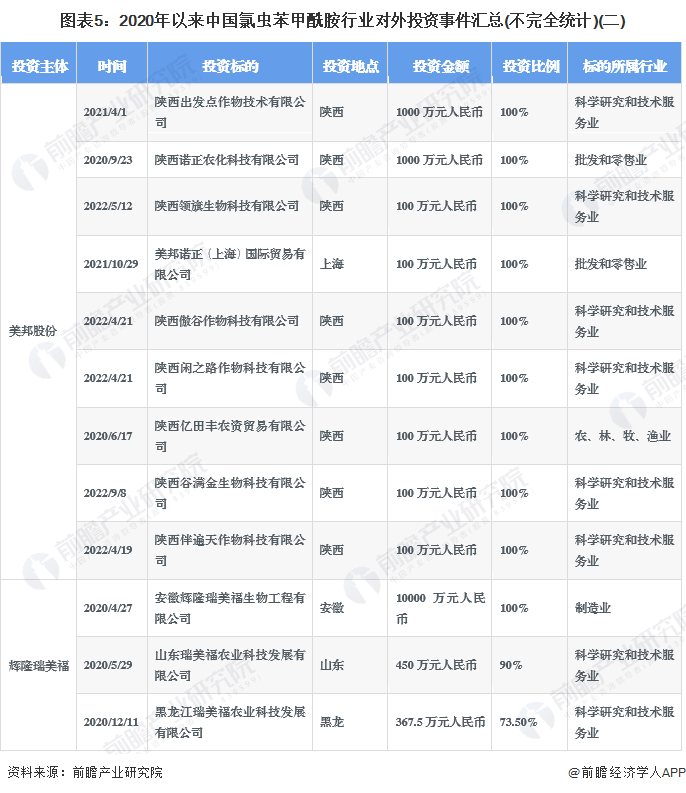The image size is (686, 793).
Task: Select 美邦诺正(上海)国际贸易有限公司 cell
Action: [230, 264]
